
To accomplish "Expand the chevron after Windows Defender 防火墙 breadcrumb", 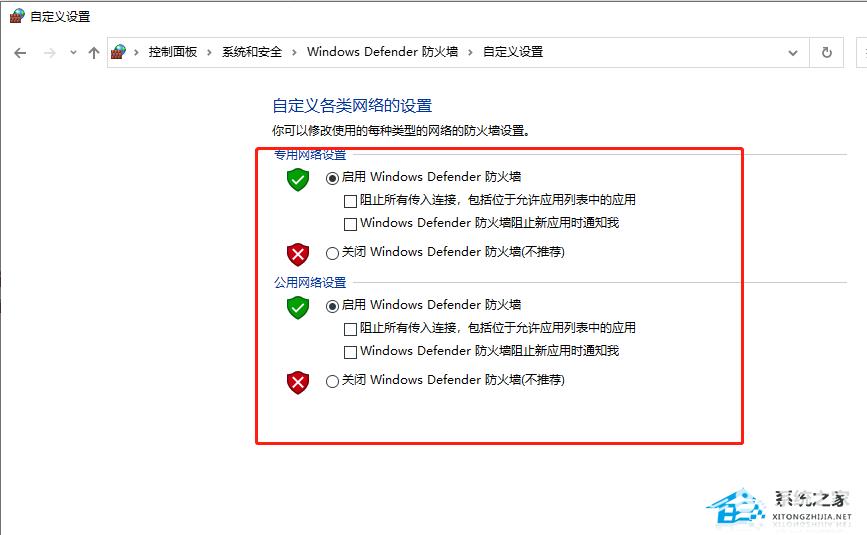I will (x=470, y=53).
